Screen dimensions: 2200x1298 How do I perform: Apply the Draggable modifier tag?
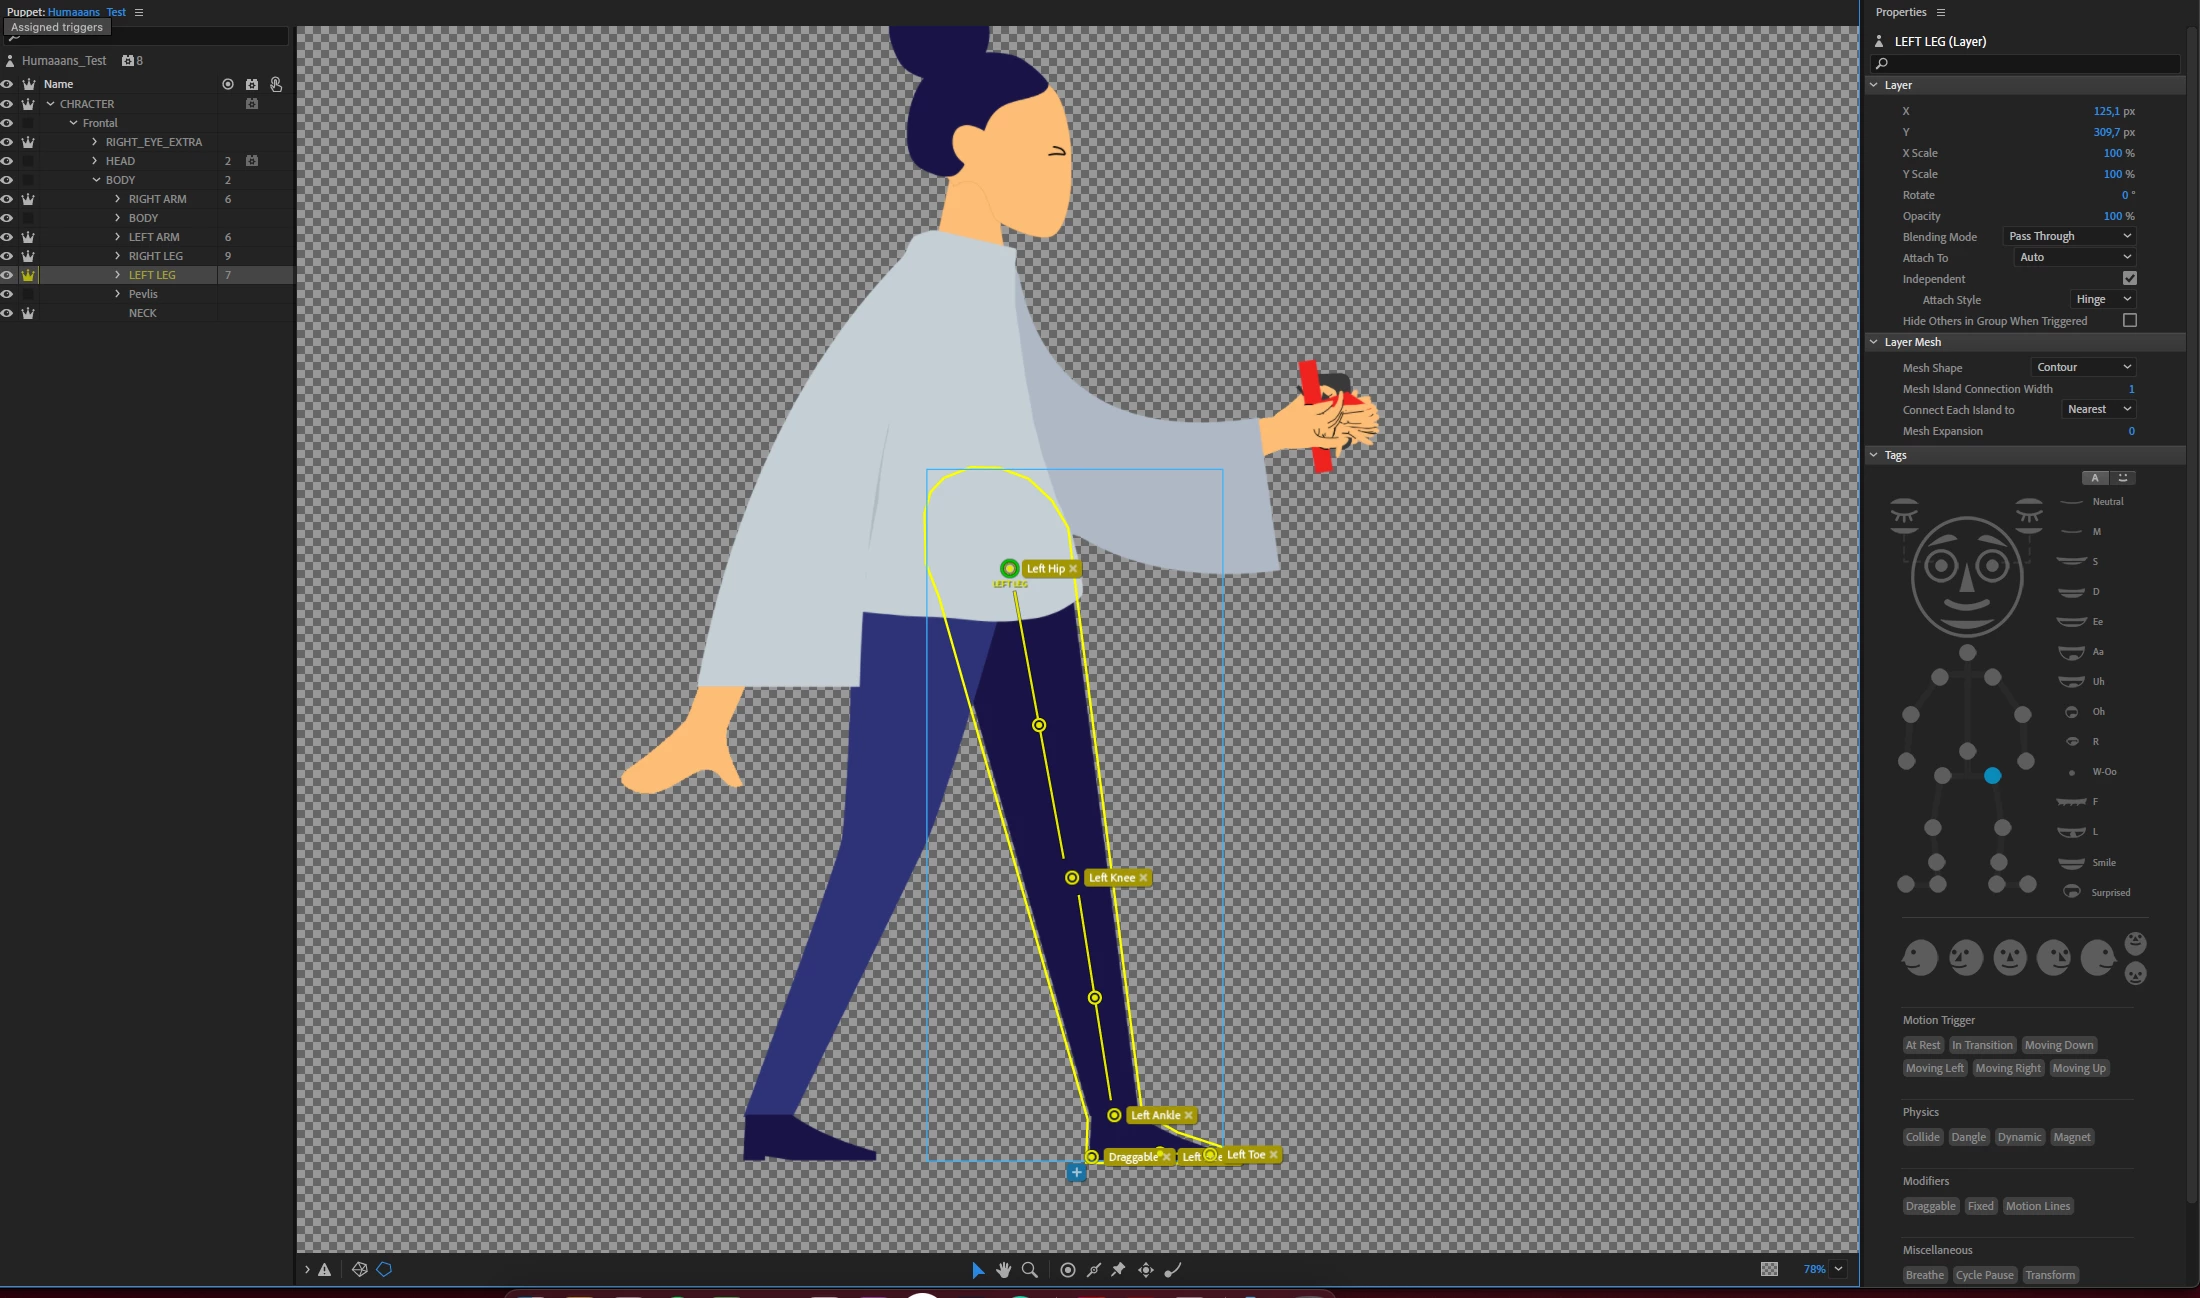(1930, 1206)
